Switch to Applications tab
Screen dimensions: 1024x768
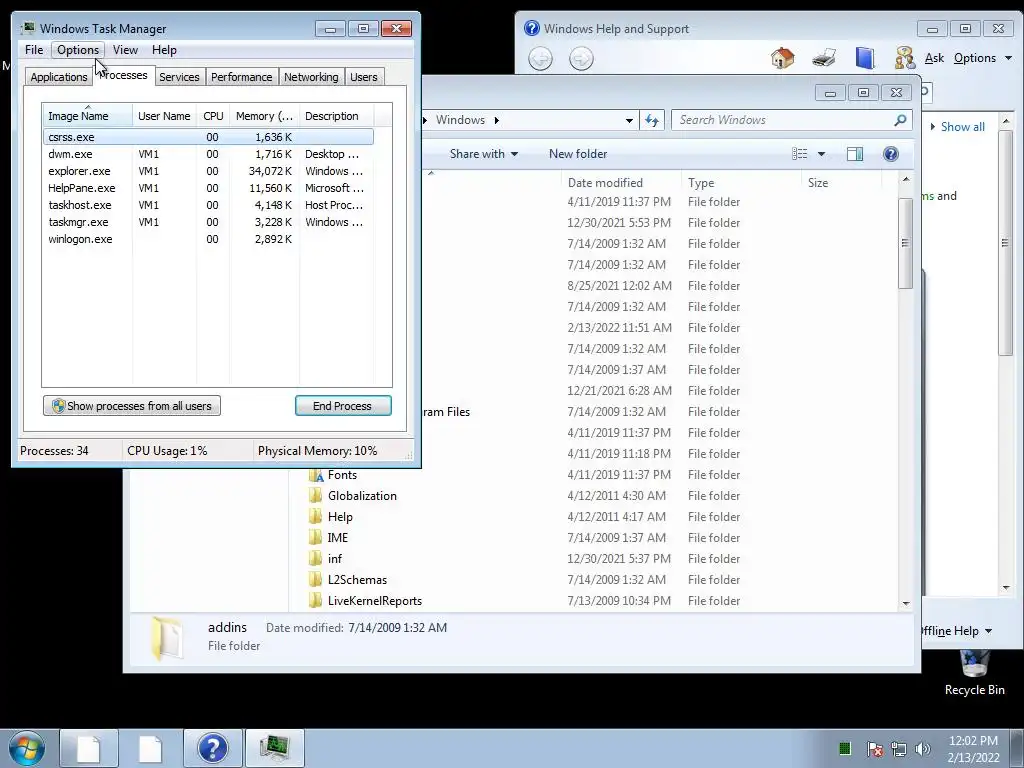(x=59, y=77)
